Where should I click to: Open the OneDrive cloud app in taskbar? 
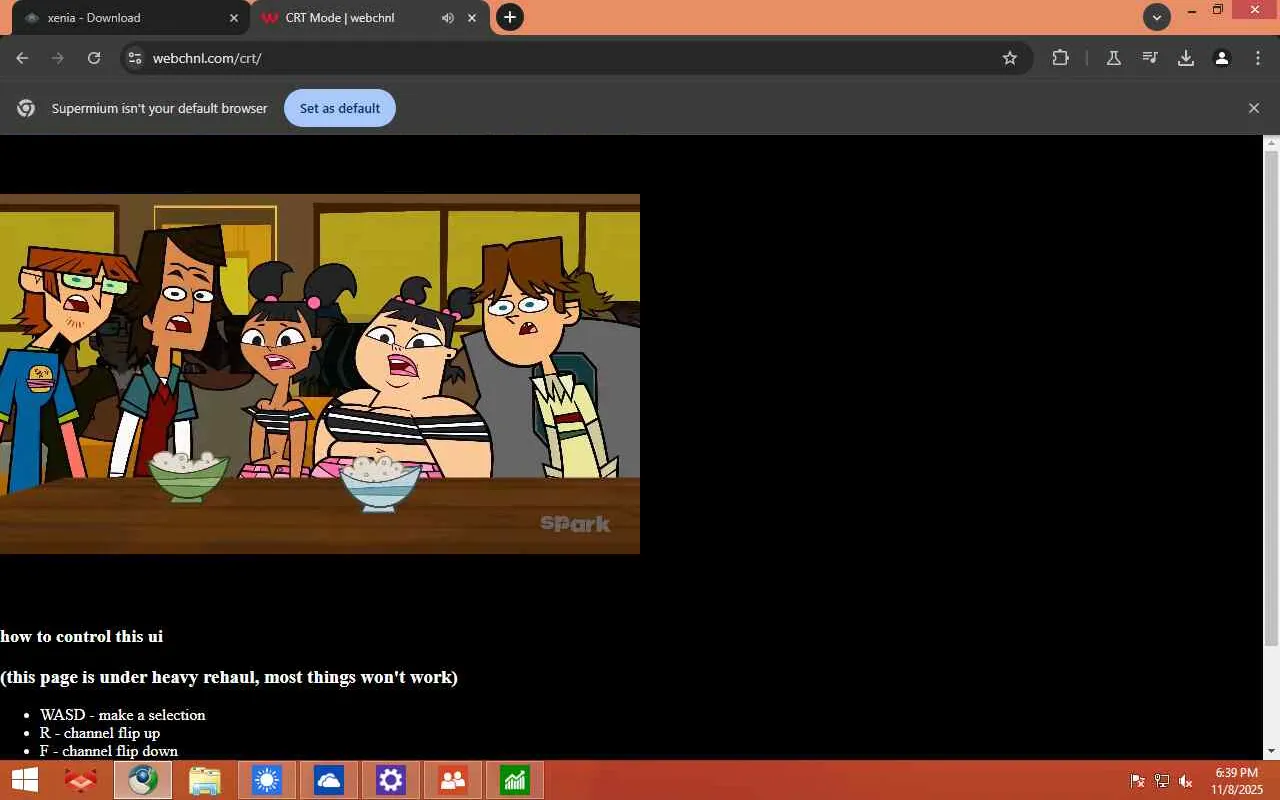(329, 780)
